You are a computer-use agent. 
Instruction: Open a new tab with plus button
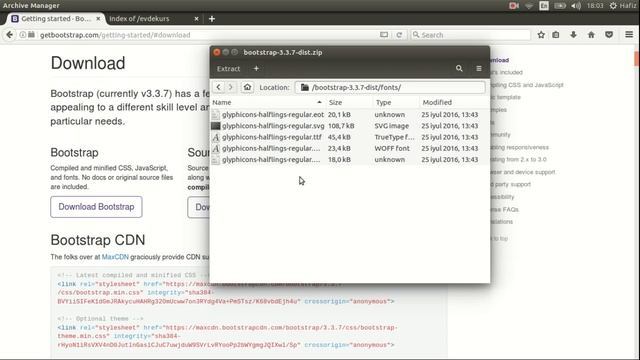tap(211, 19)
